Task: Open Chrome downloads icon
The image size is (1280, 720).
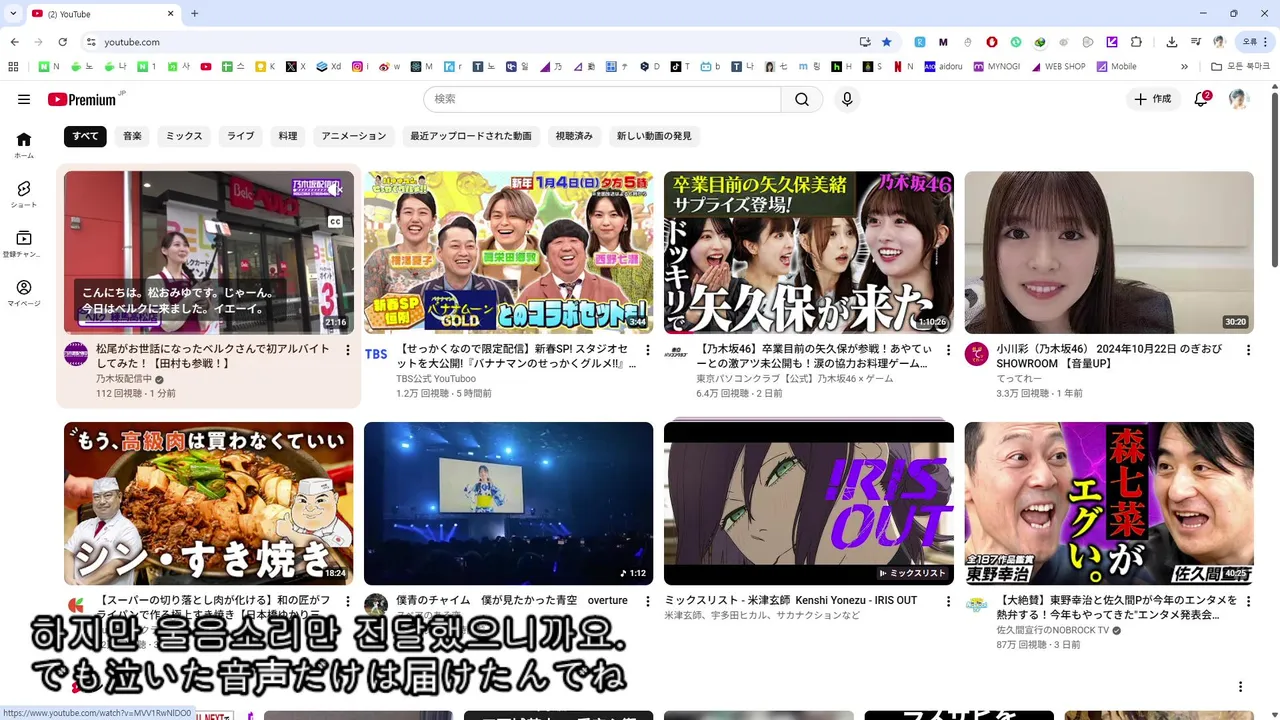Action: pos(1172,42)
